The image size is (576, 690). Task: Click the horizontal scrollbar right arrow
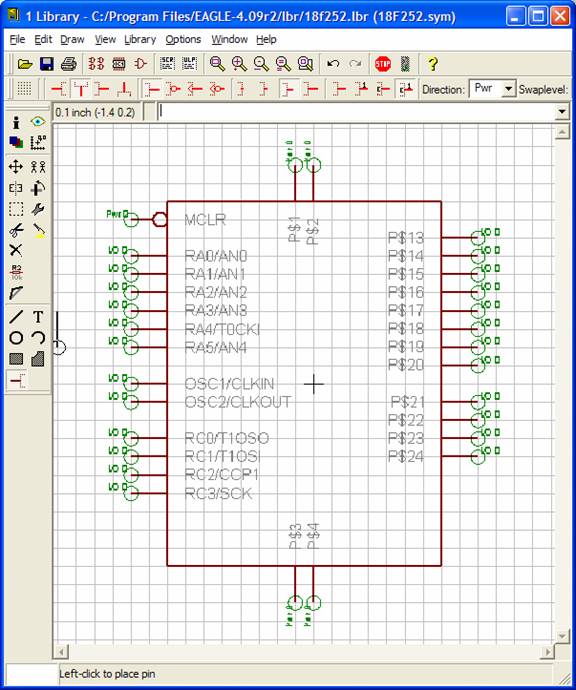tap(548, 651)
